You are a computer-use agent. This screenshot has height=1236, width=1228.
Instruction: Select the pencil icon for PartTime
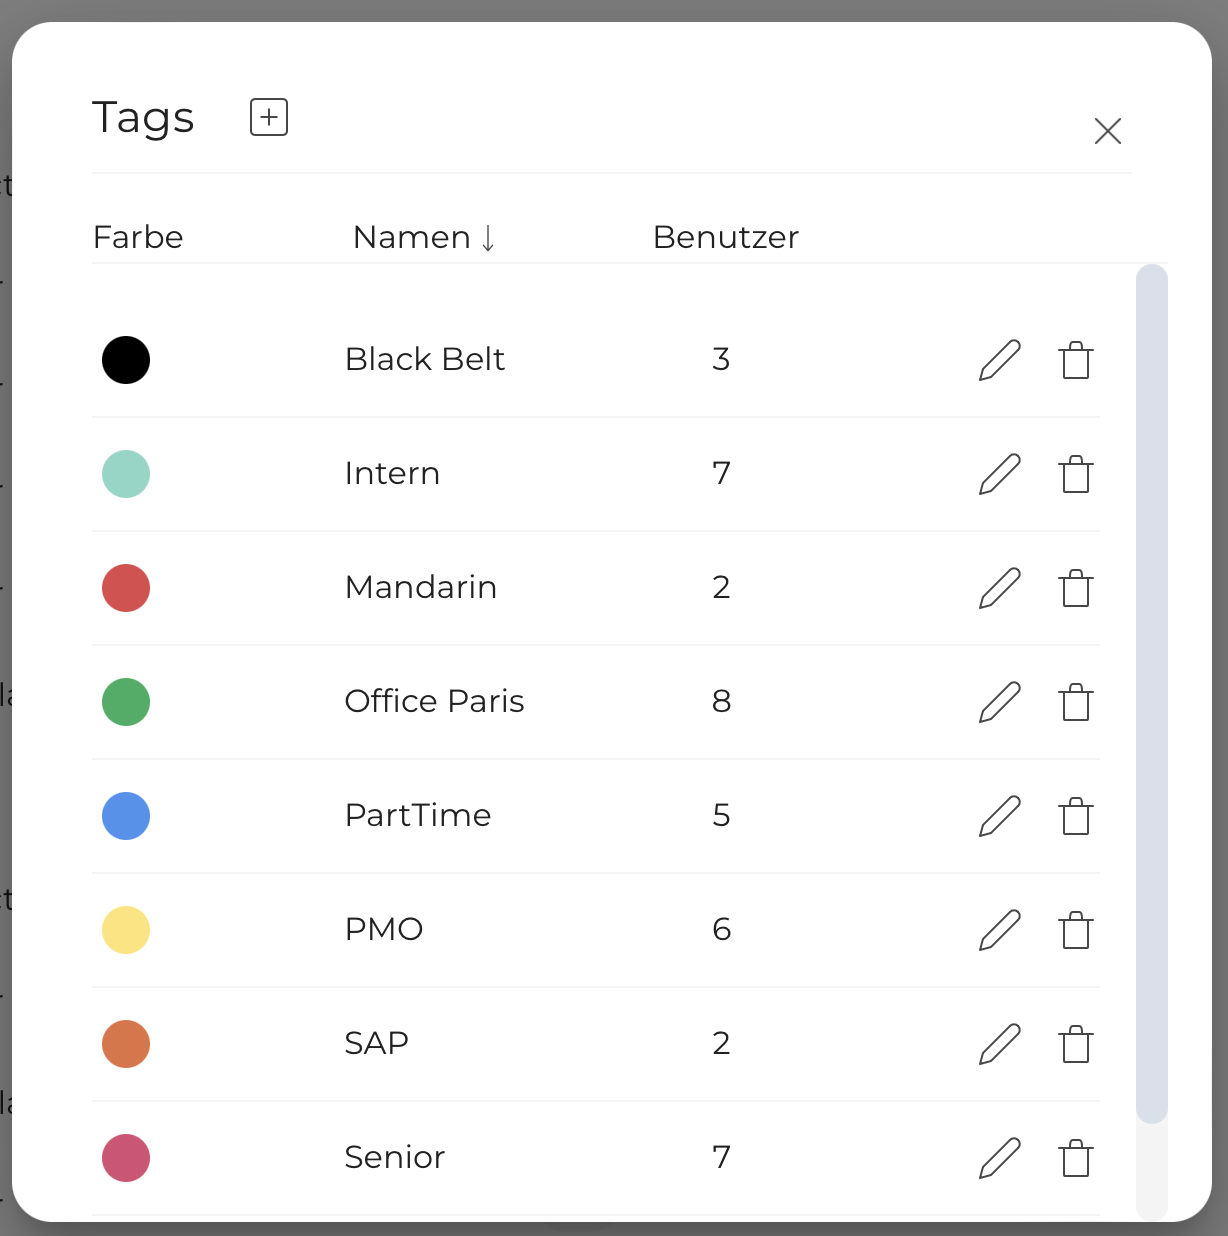pyautogui.click(x=999, y=816)
